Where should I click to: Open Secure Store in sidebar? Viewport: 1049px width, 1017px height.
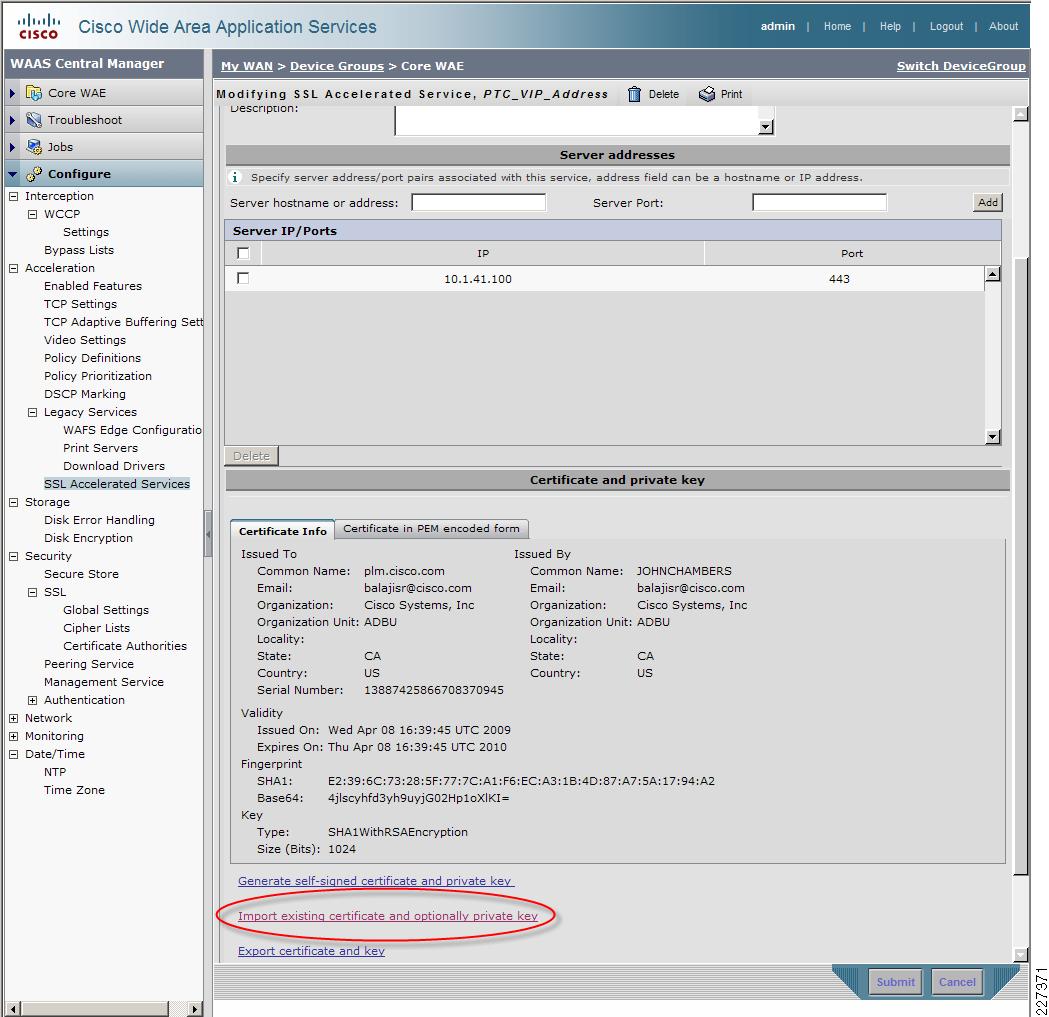click(81, 574)
